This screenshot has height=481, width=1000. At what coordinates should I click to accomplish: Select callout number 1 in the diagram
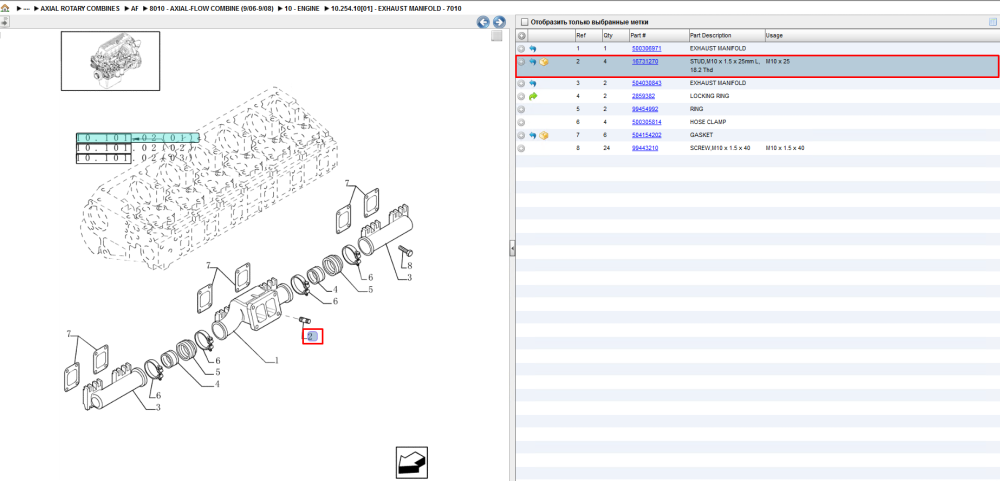(276, 360)
